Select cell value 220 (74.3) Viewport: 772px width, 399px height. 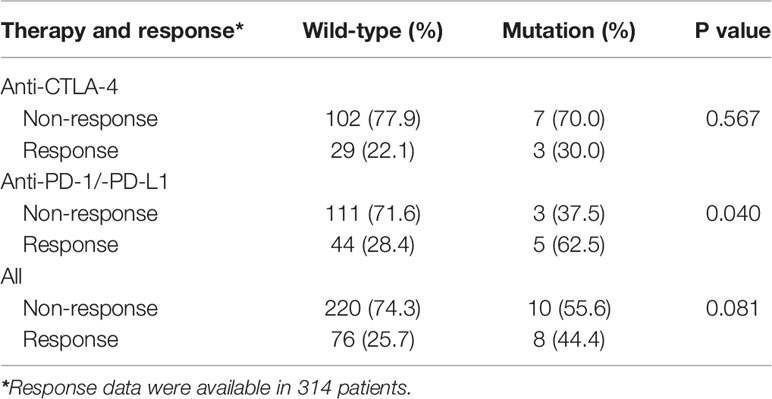(x=373, y=308)
